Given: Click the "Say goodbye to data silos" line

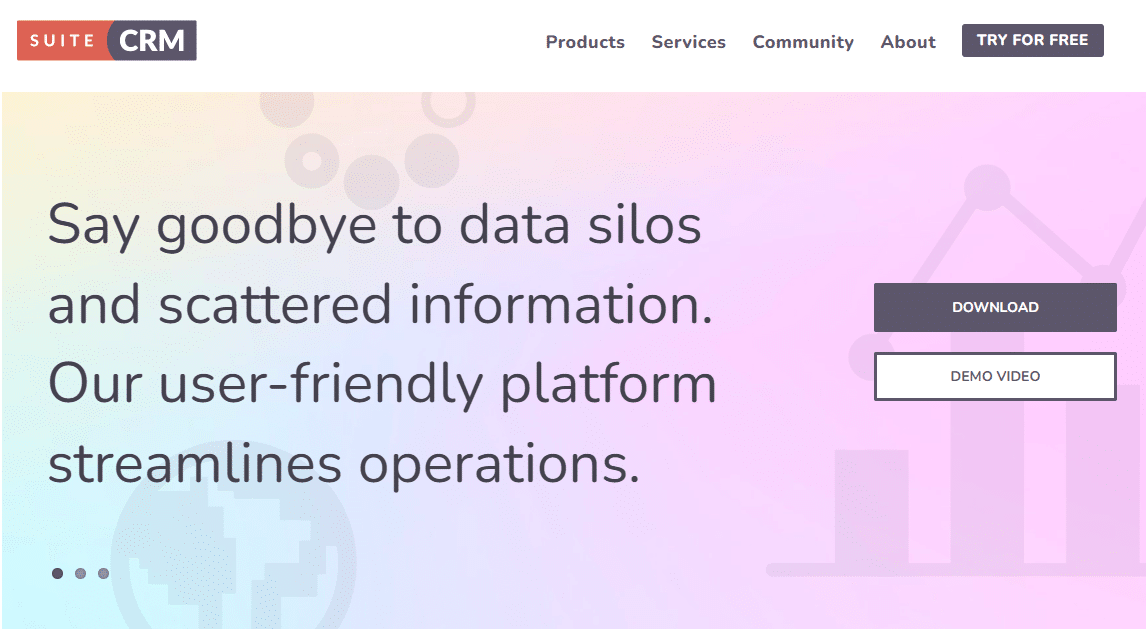Looking at the screenshot, I should tap(375, 225).
